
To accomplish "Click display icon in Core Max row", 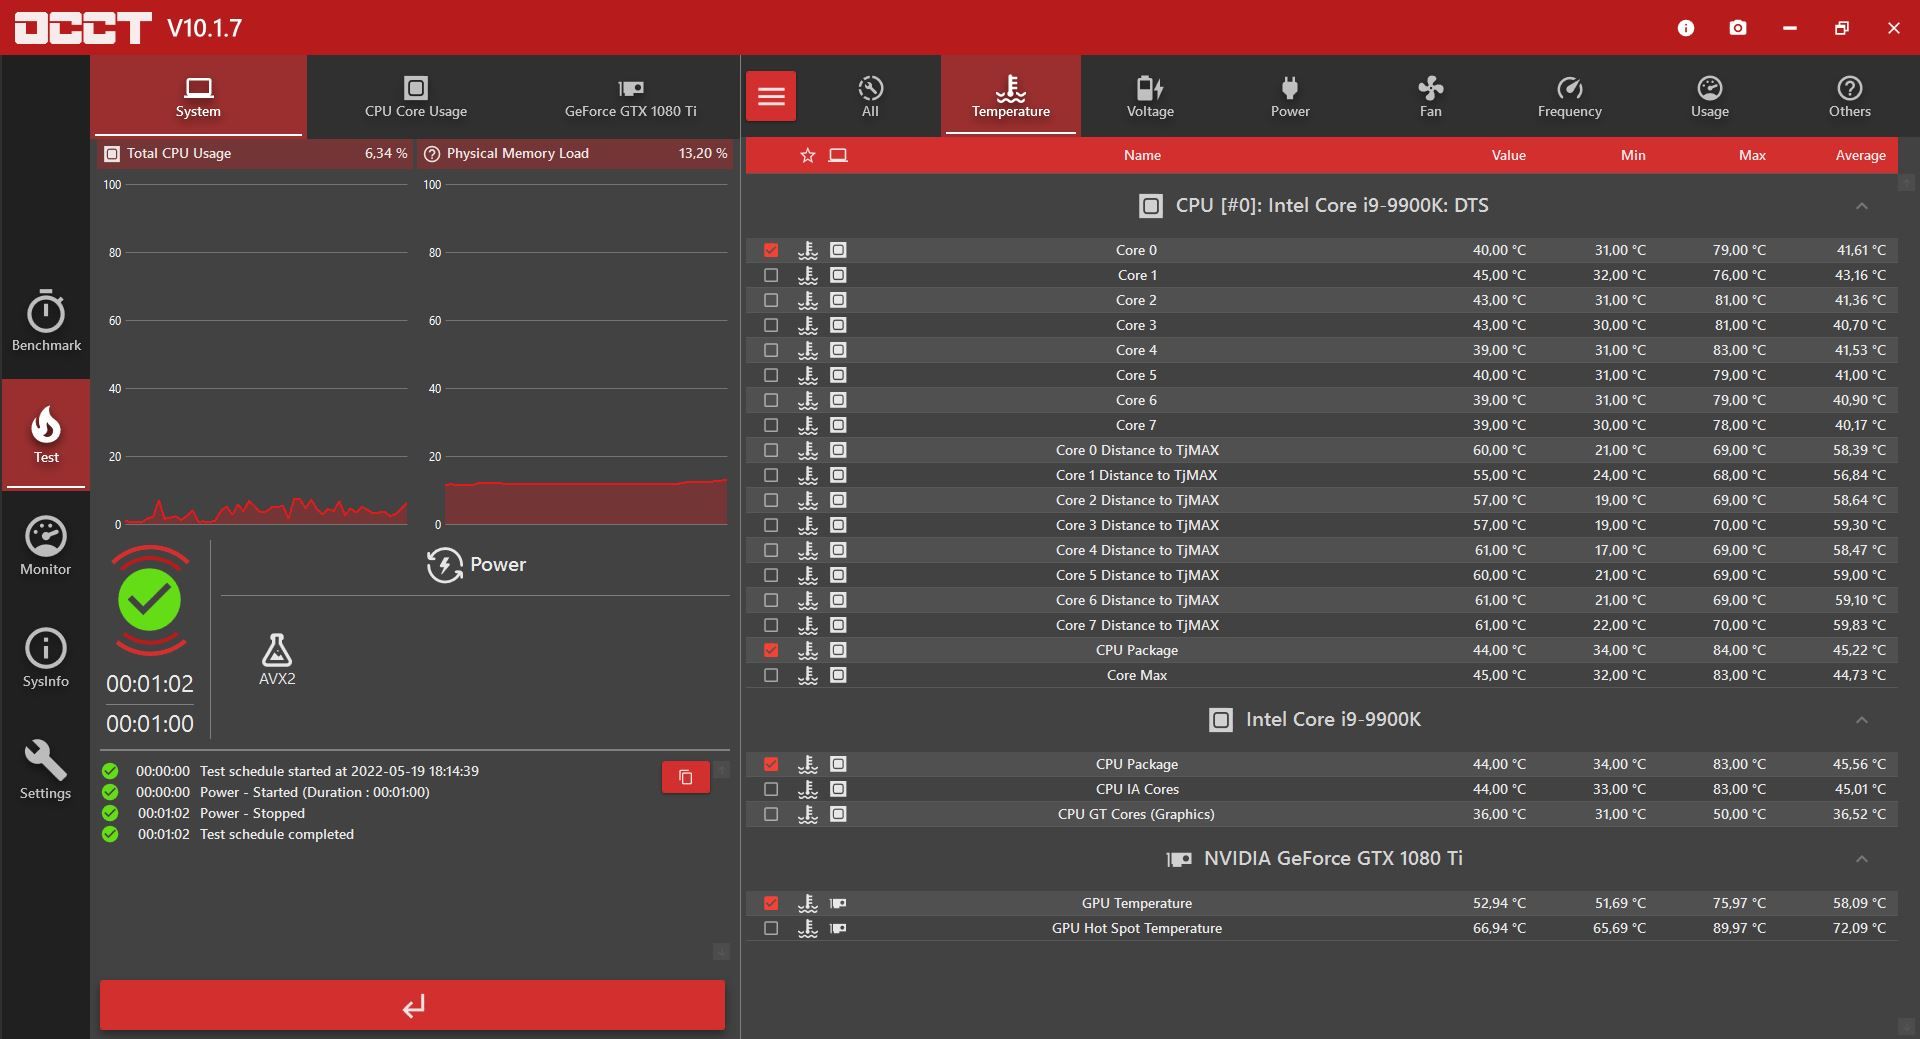I will click(838, 675).
